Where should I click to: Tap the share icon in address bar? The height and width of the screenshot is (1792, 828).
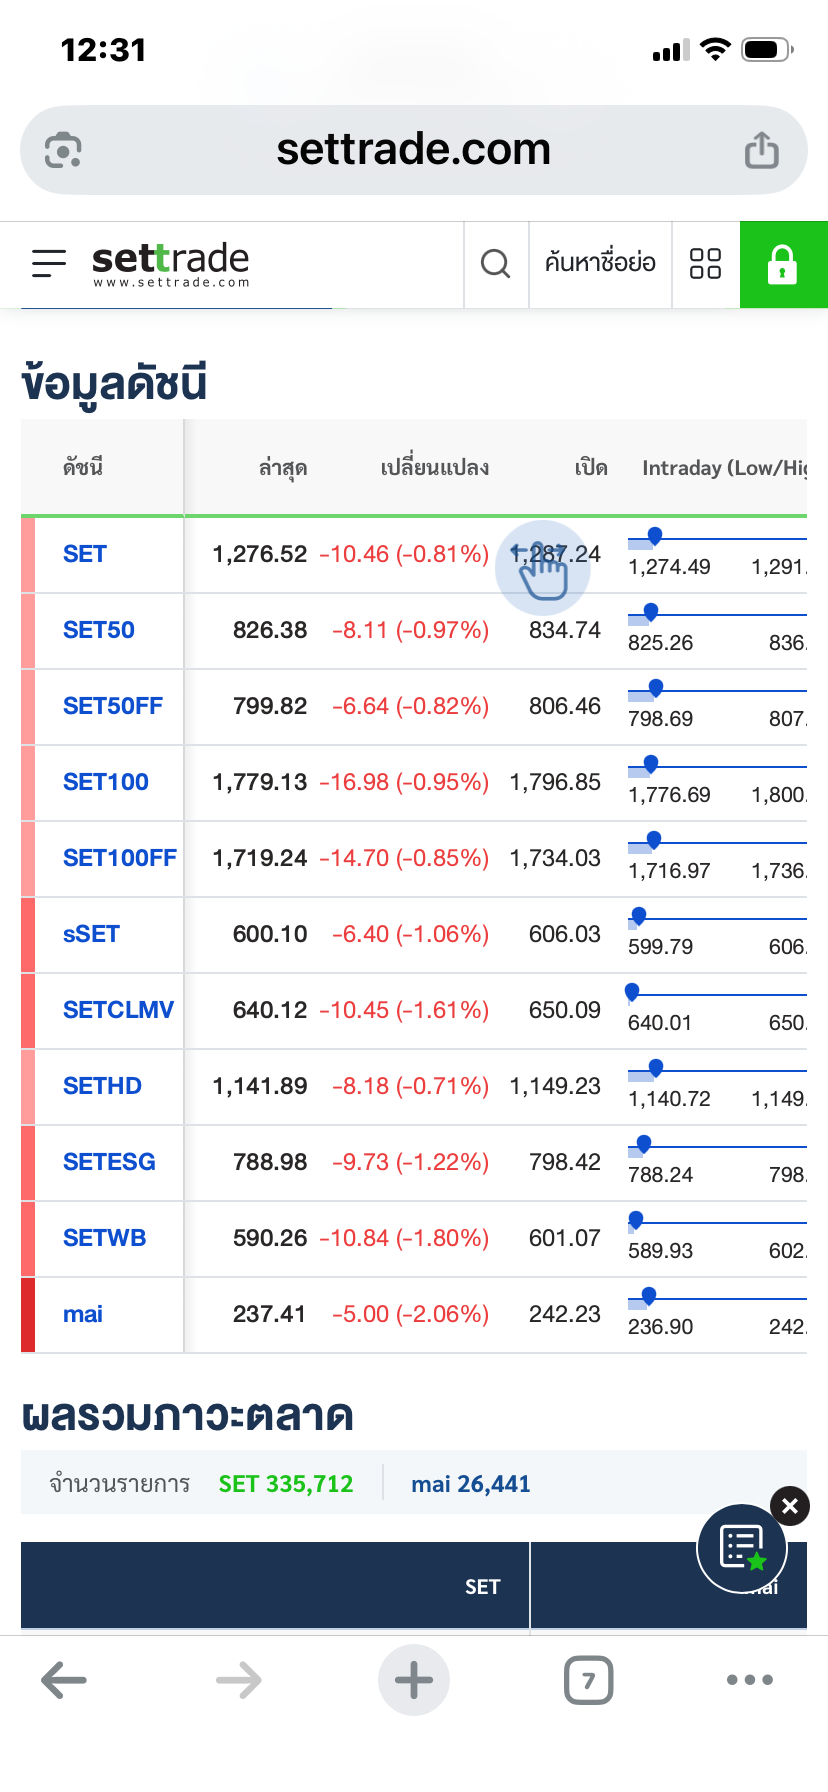(761, 151)
